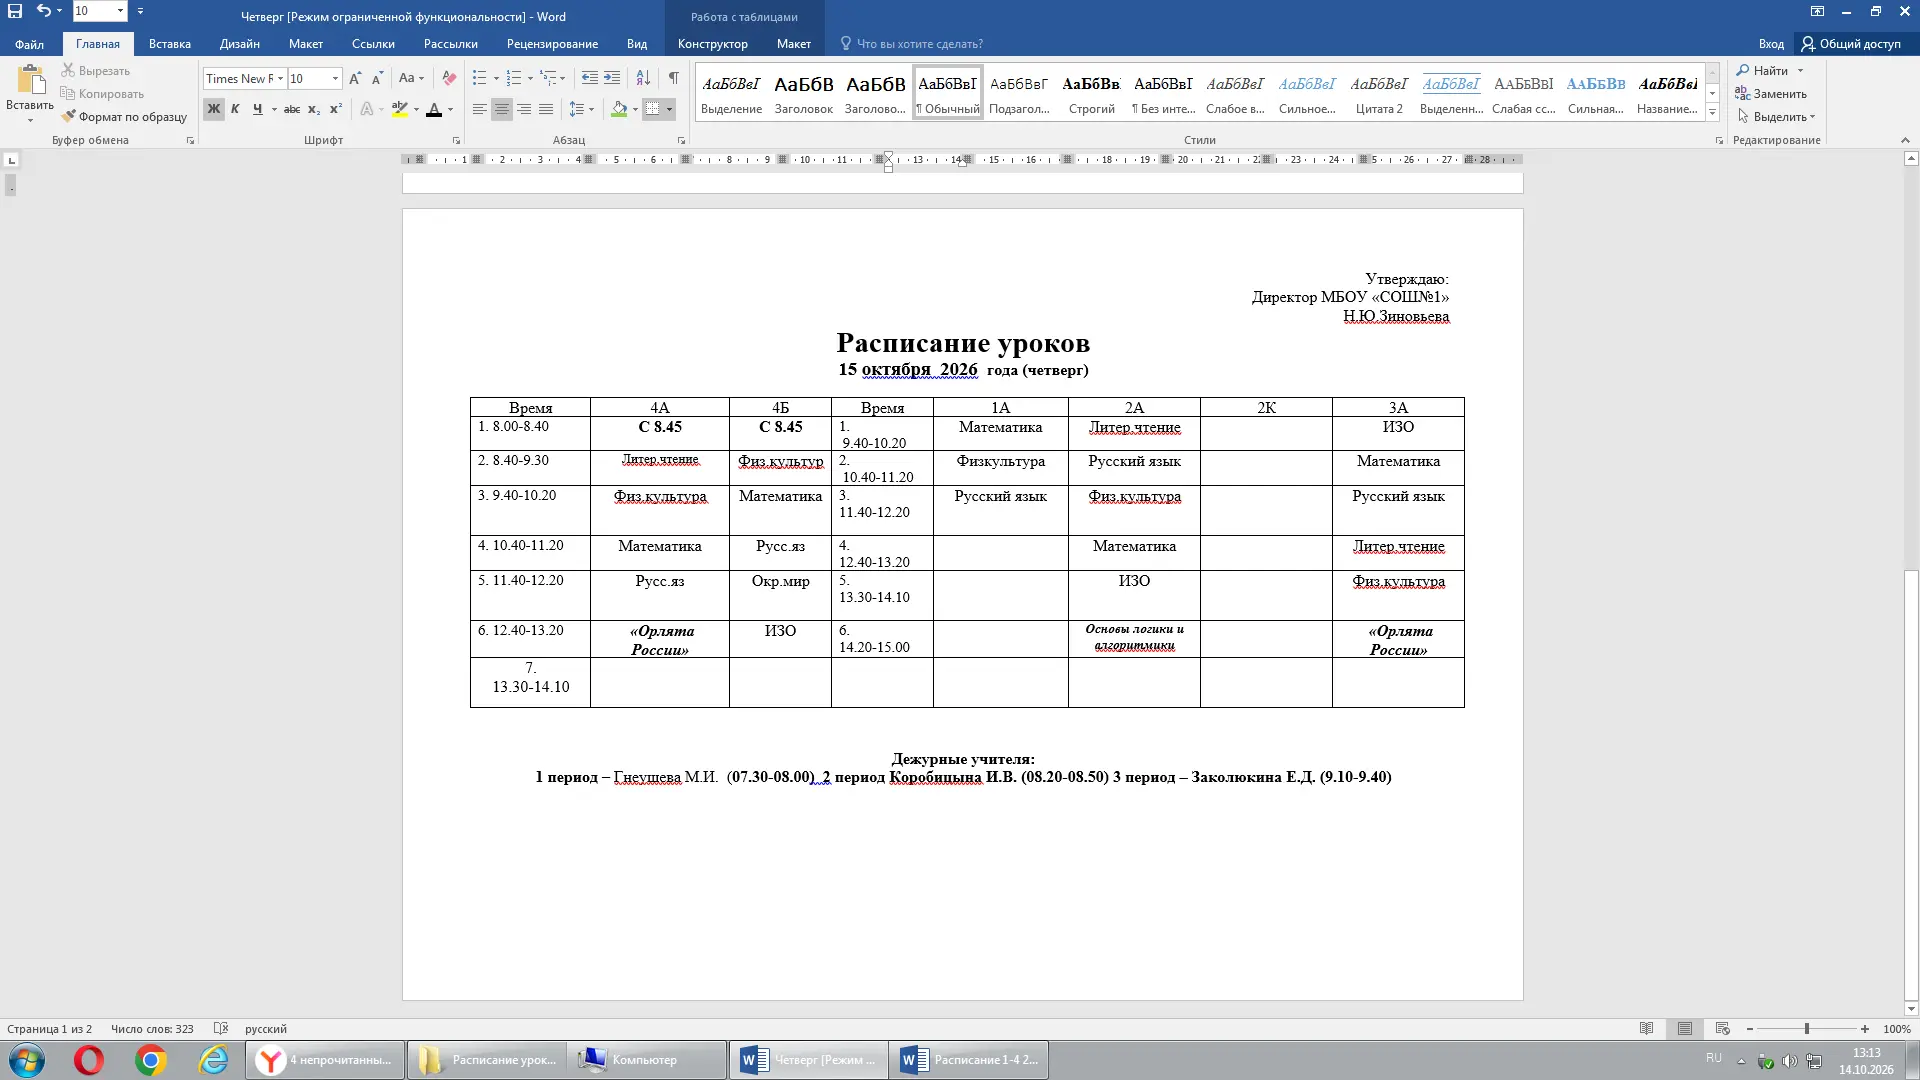Toggle Underline formatting (Ч)

(257, 109)
